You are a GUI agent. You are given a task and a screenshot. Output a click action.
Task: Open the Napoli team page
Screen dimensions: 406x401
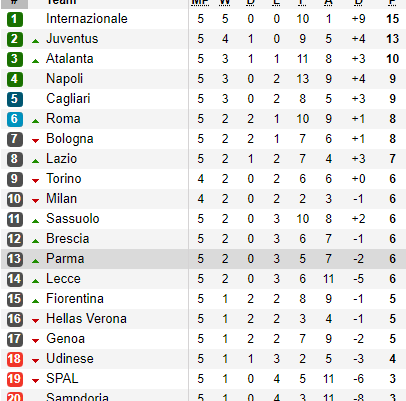(x=64, y=79)
